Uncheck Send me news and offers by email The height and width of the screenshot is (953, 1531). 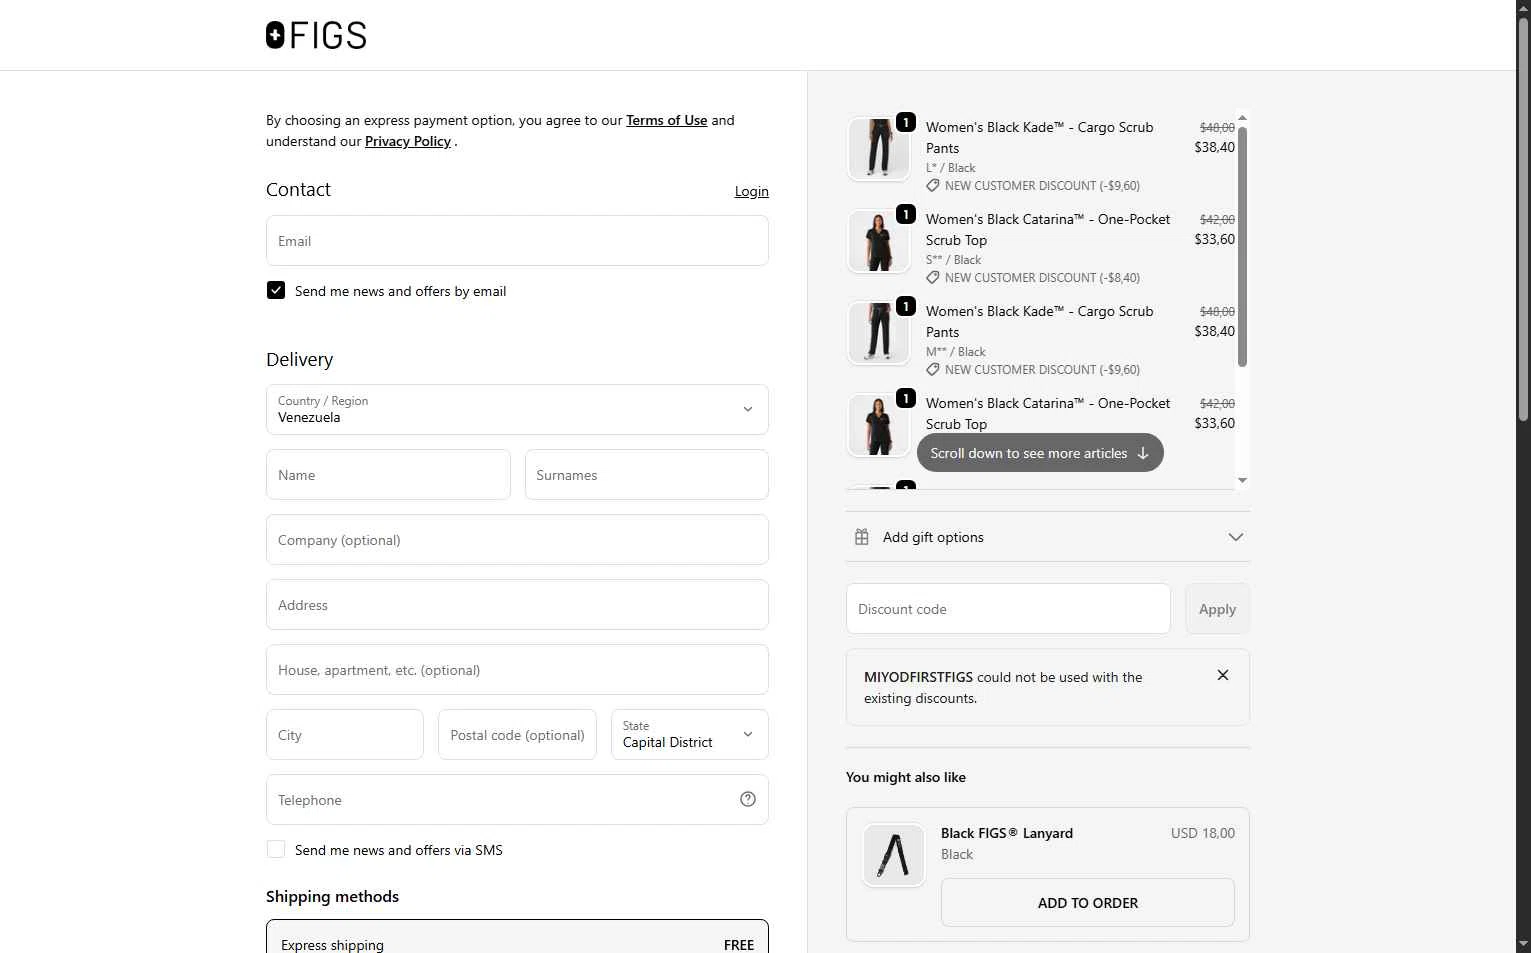coord(276,291)
